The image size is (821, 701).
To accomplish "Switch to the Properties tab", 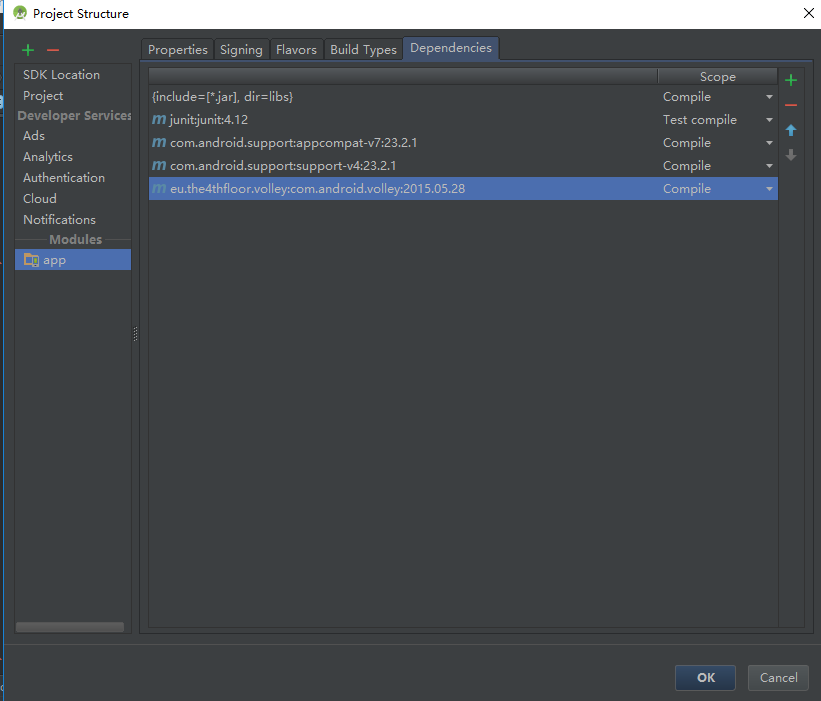I will 178,49.
